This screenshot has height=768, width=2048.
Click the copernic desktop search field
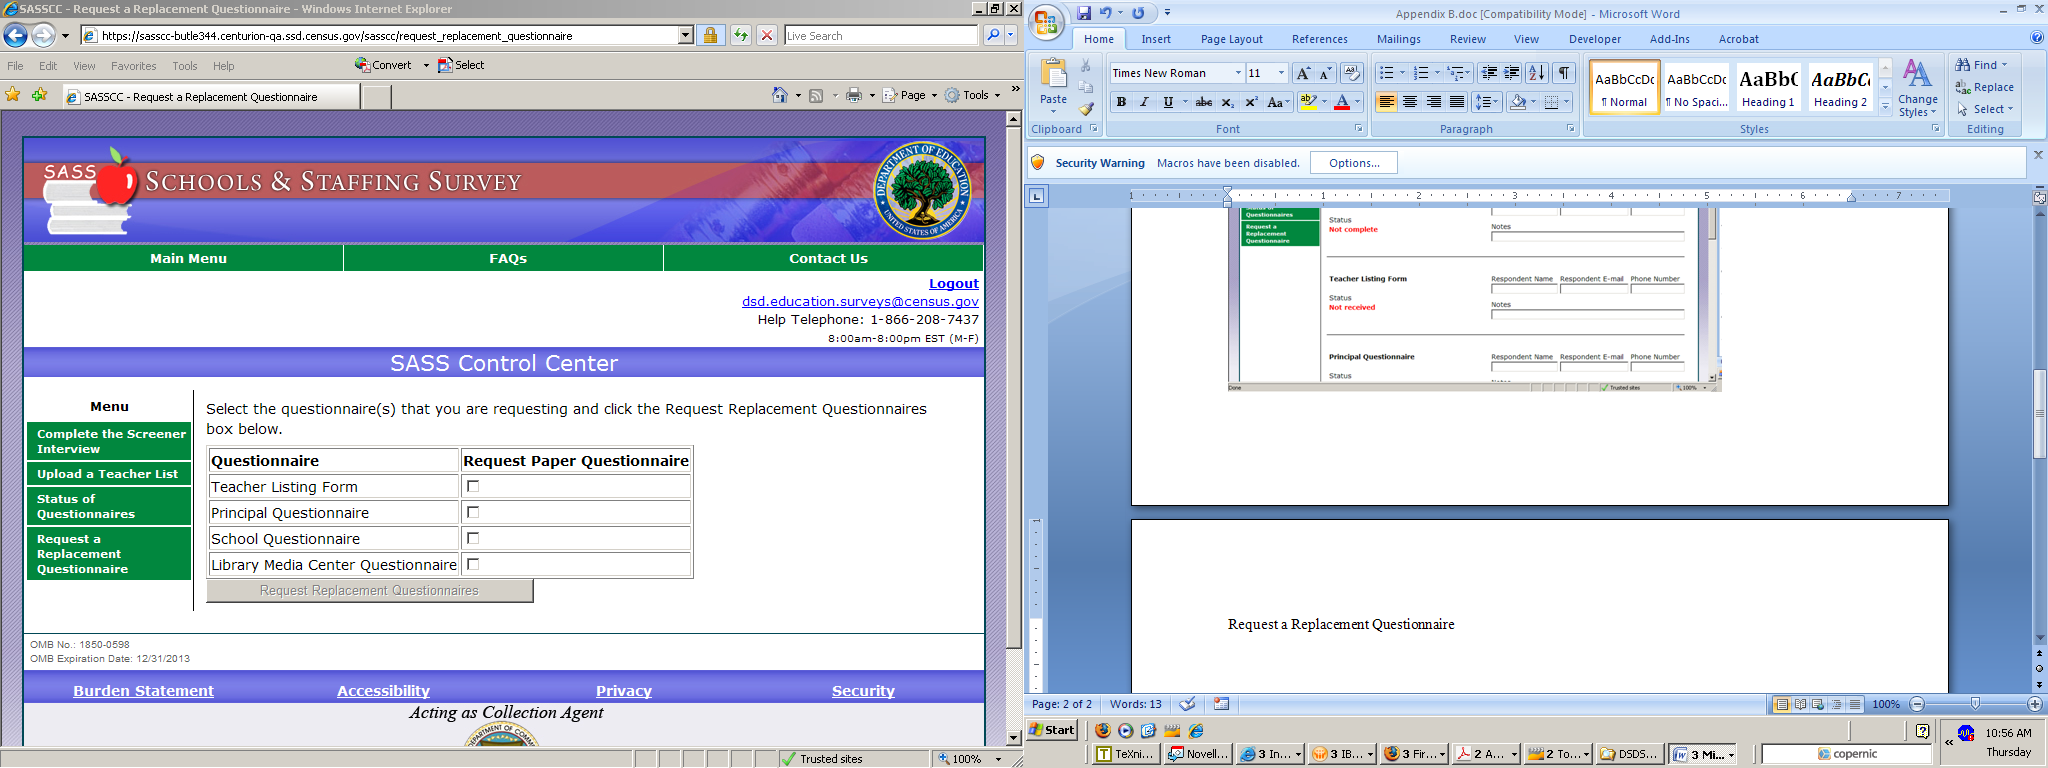pyautogui.click(x=1846, y=754)
